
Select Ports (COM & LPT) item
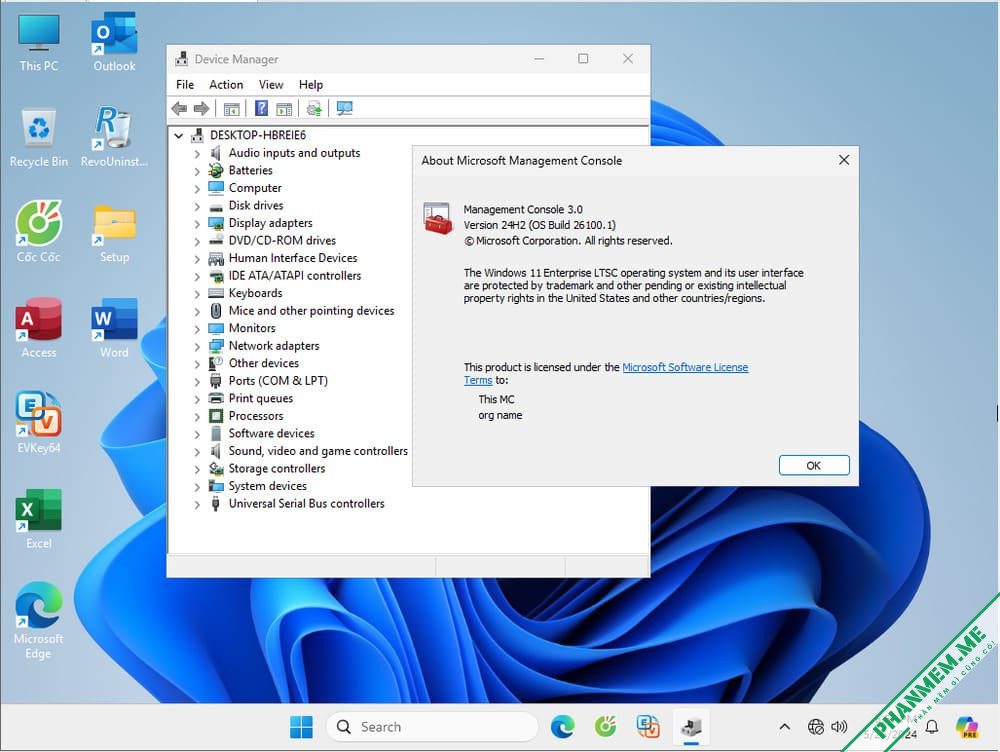(278, 381)
